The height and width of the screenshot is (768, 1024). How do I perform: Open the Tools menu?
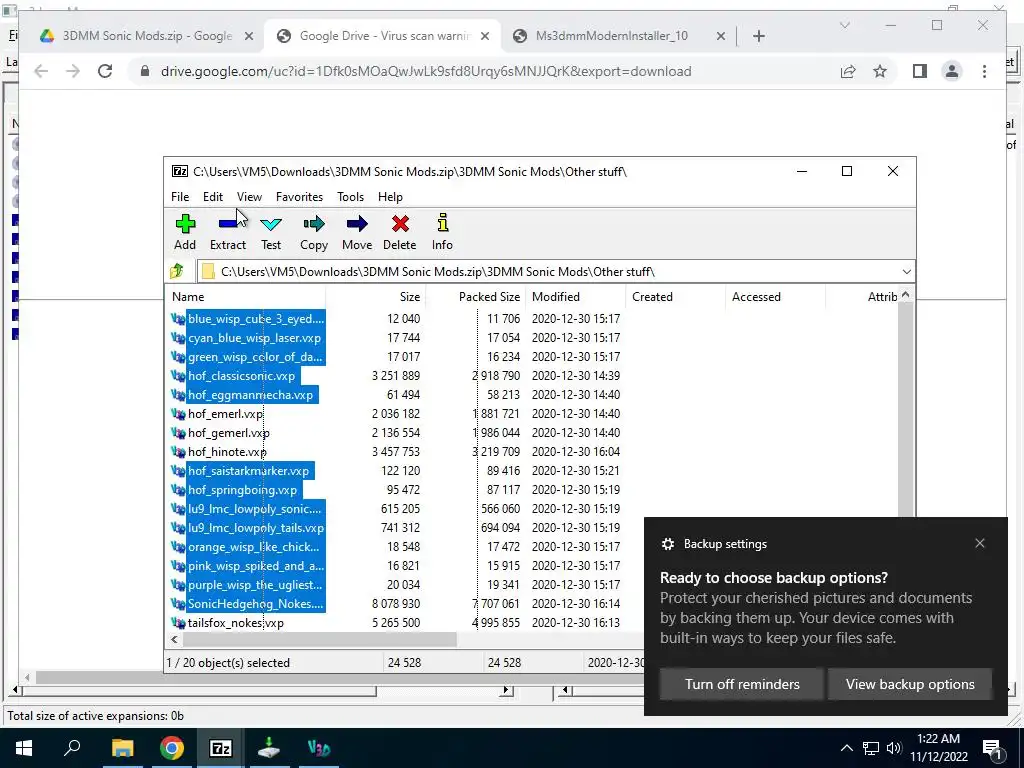pos(351,197)
